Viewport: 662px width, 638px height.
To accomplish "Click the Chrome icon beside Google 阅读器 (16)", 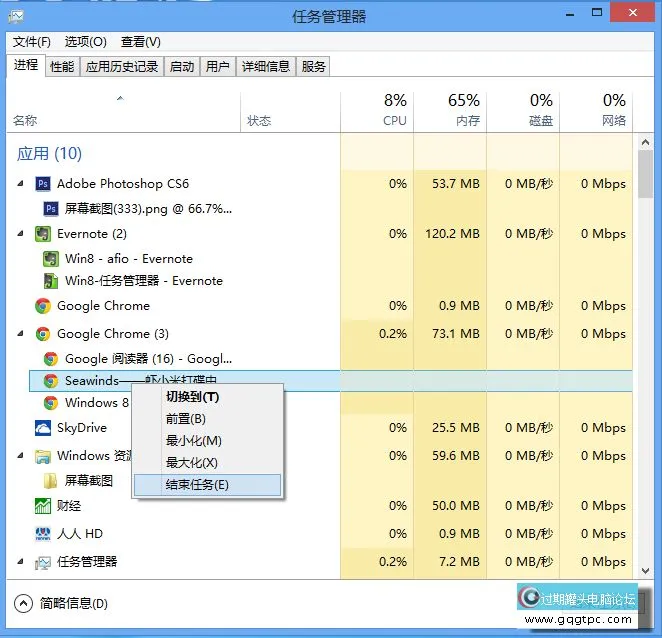I will click(51, 359).
